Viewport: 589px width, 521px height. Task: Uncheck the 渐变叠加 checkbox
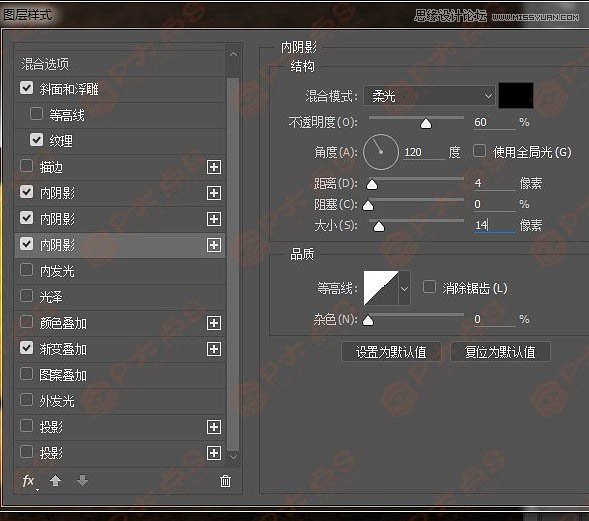click(26, 348)
